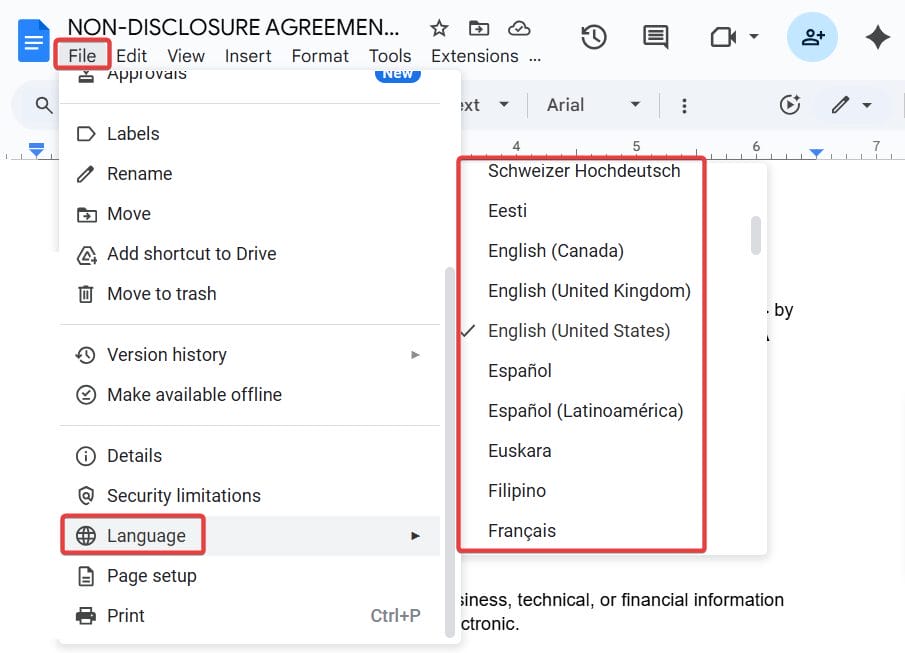Click the share people icon
This screenshot has width=905, height=653.
[x=812, y=37]
